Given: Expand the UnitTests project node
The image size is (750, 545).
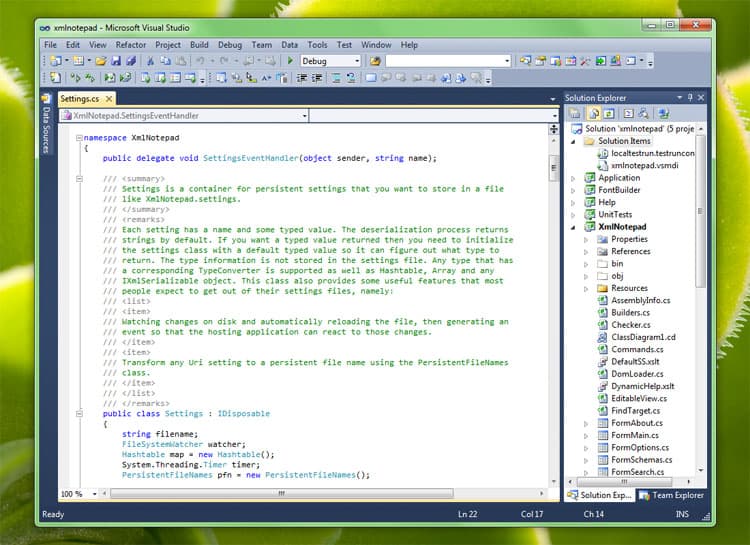Looking at the screenshot, I should coord(574,215).
